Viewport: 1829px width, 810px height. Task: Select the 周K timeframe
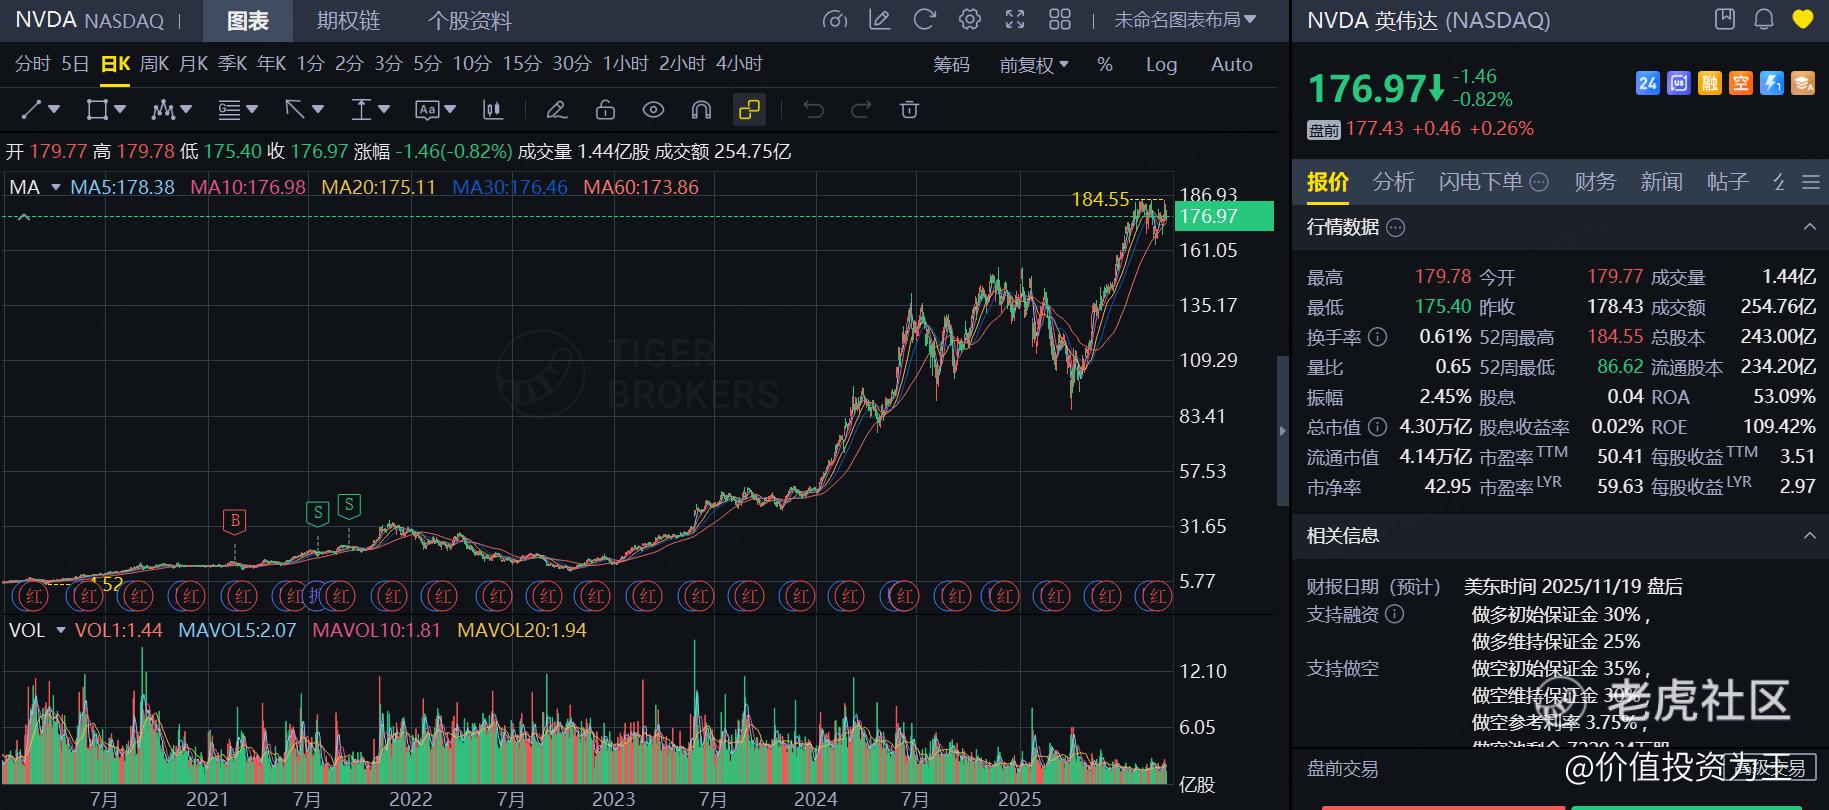[x=154, y=64]
